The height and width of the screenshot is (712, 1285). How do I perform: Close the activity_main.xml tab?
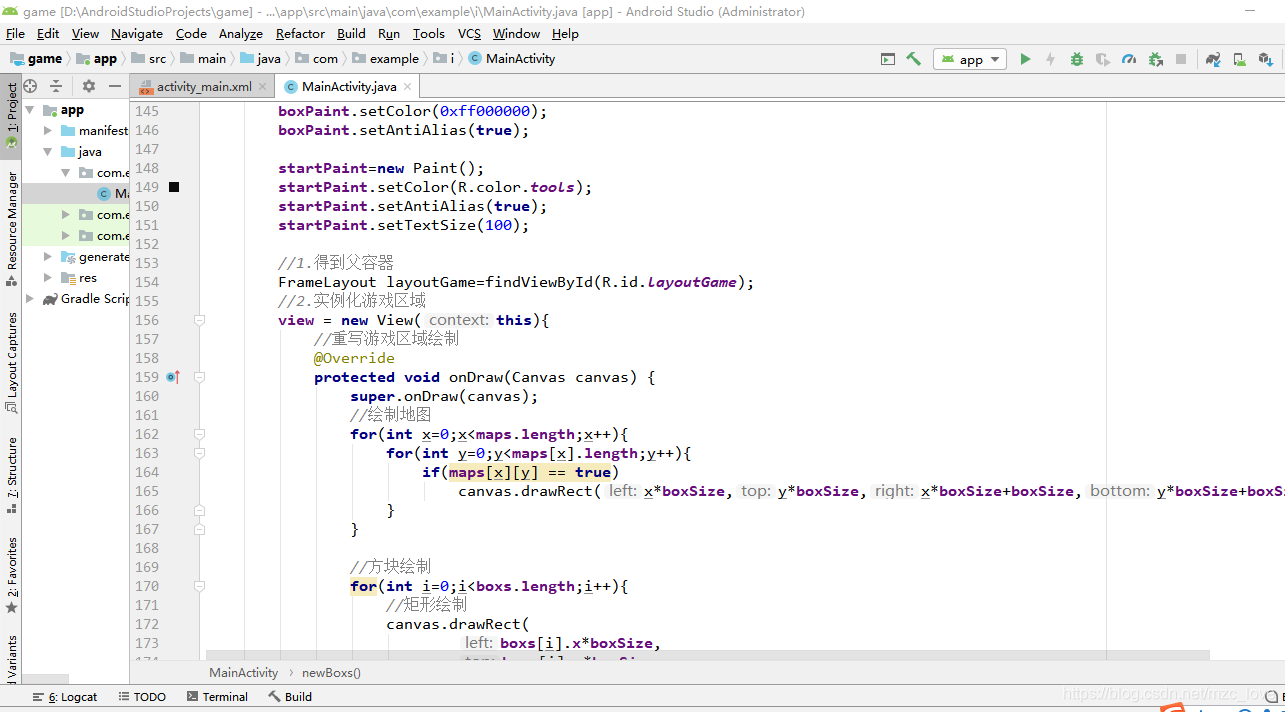[x=263, y=87]
